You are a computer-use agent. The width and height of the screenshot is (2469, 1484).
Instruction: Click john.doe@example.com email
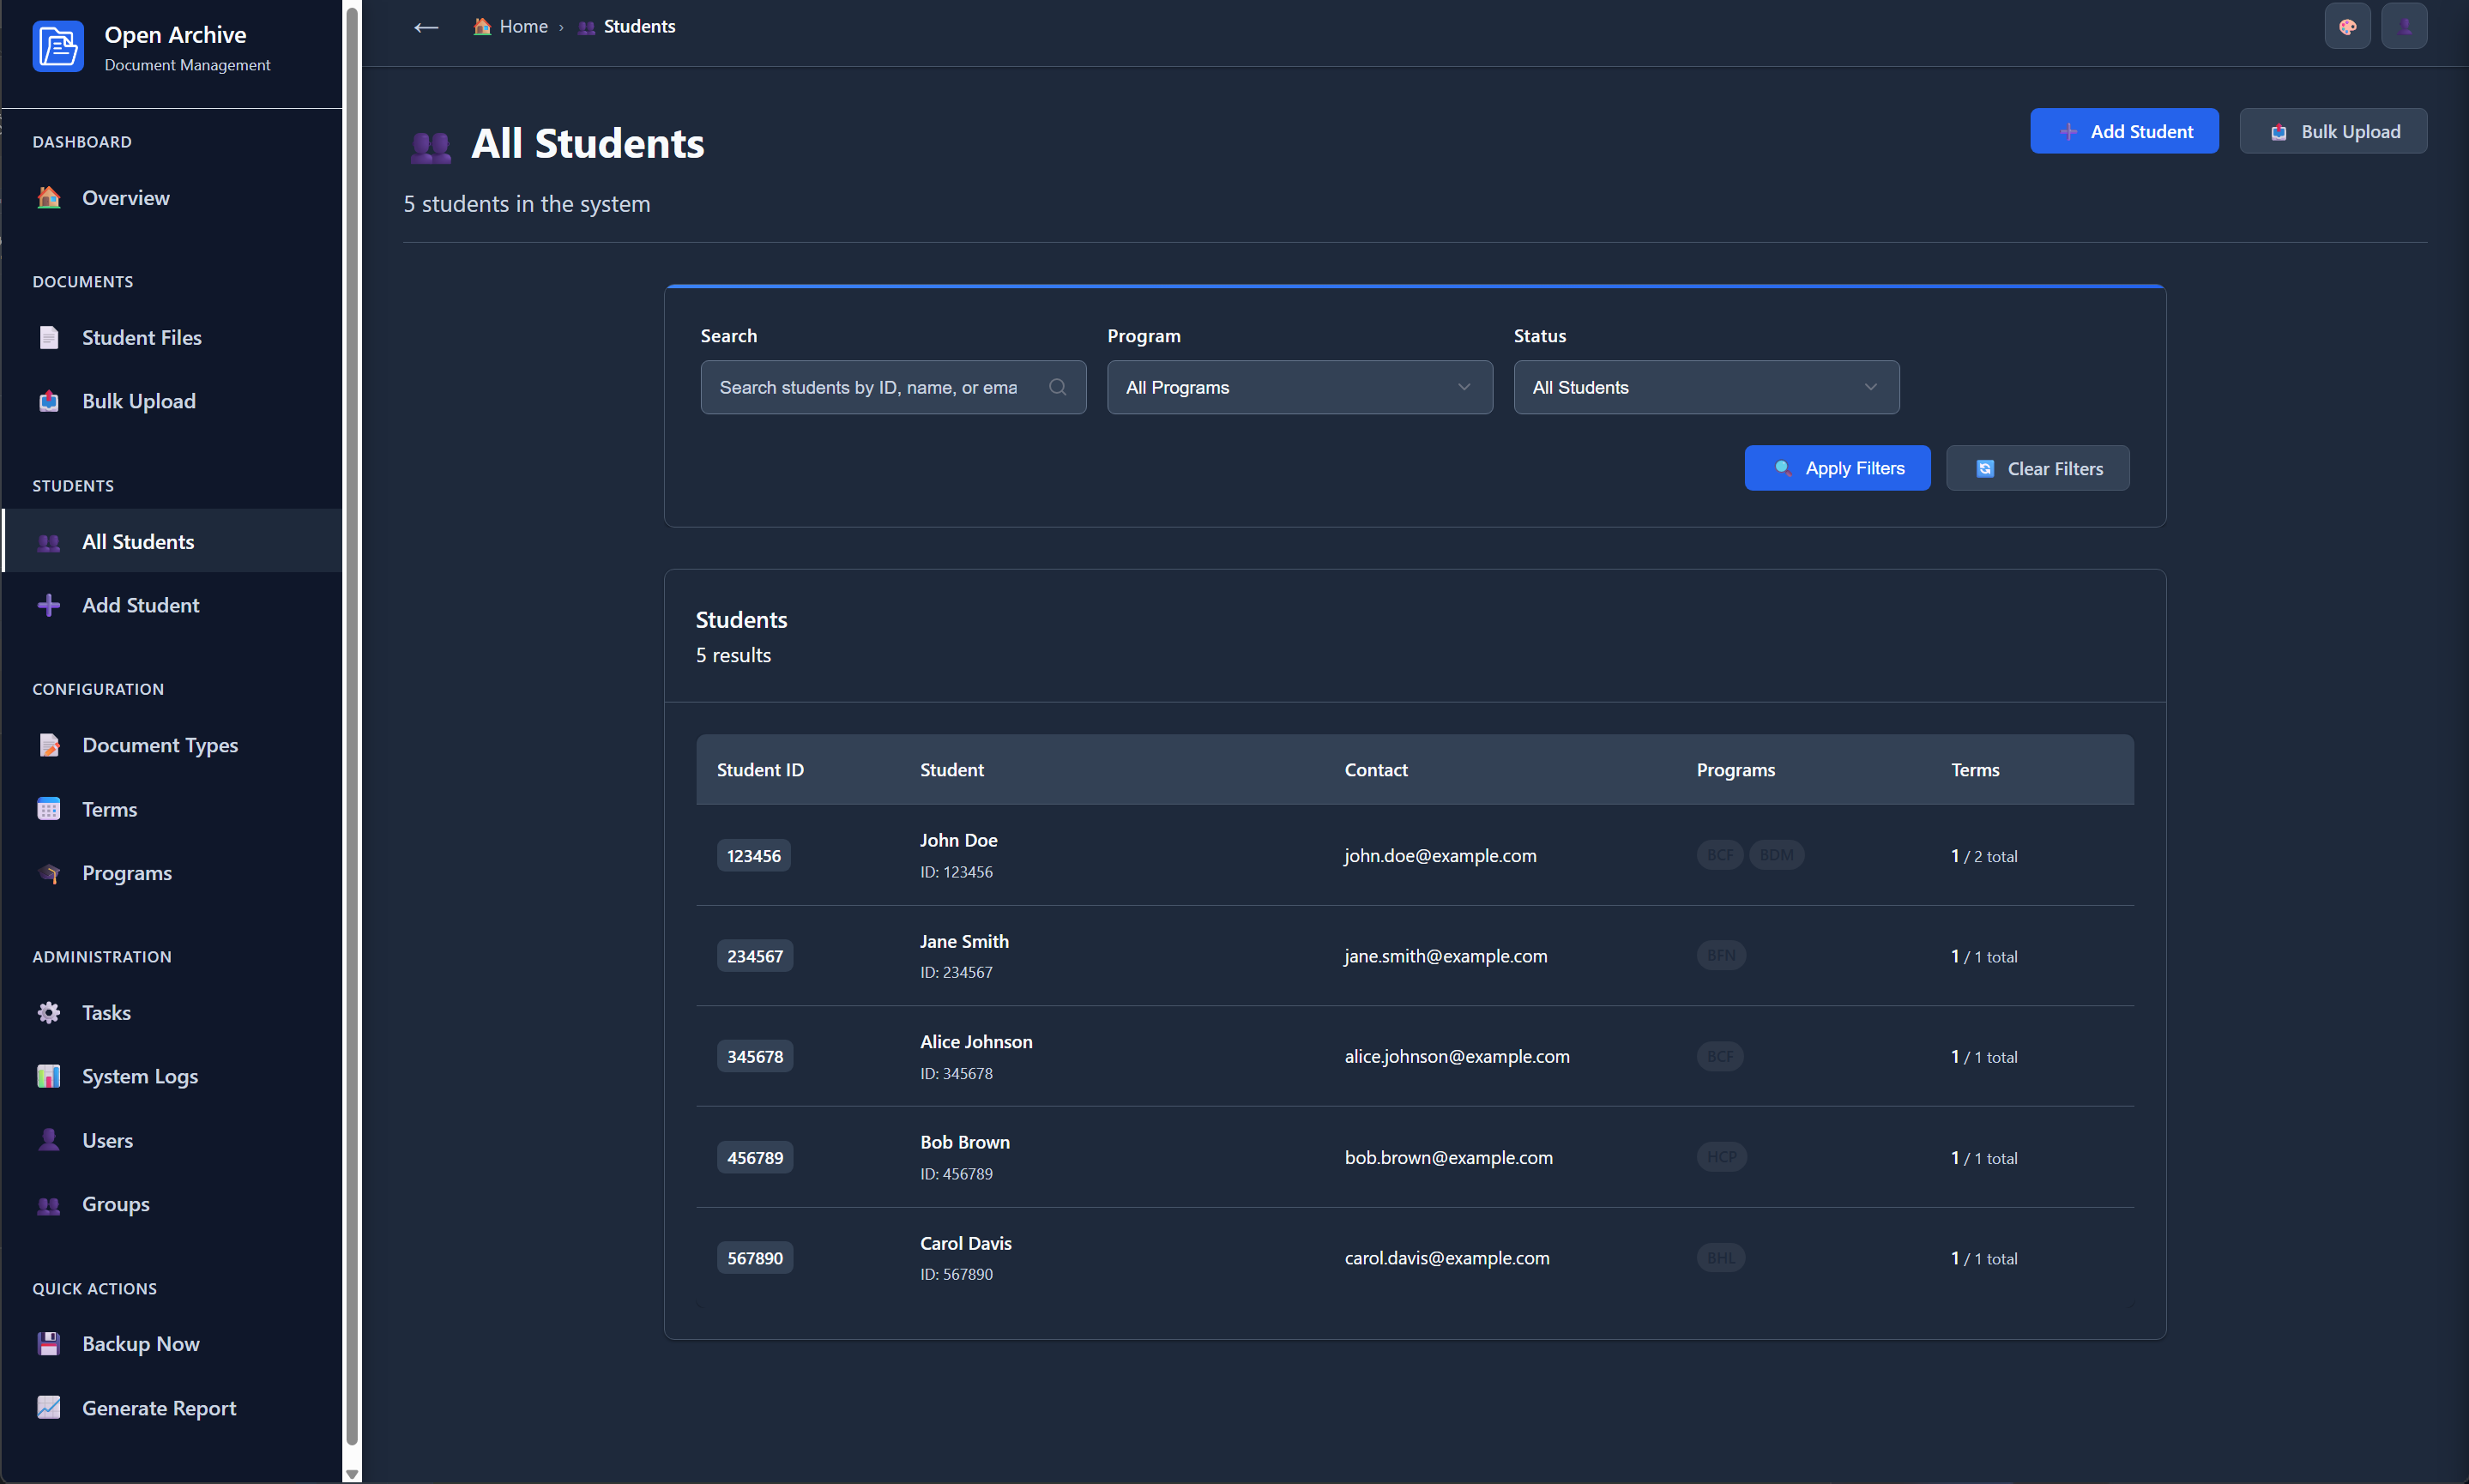[1440, 856]
